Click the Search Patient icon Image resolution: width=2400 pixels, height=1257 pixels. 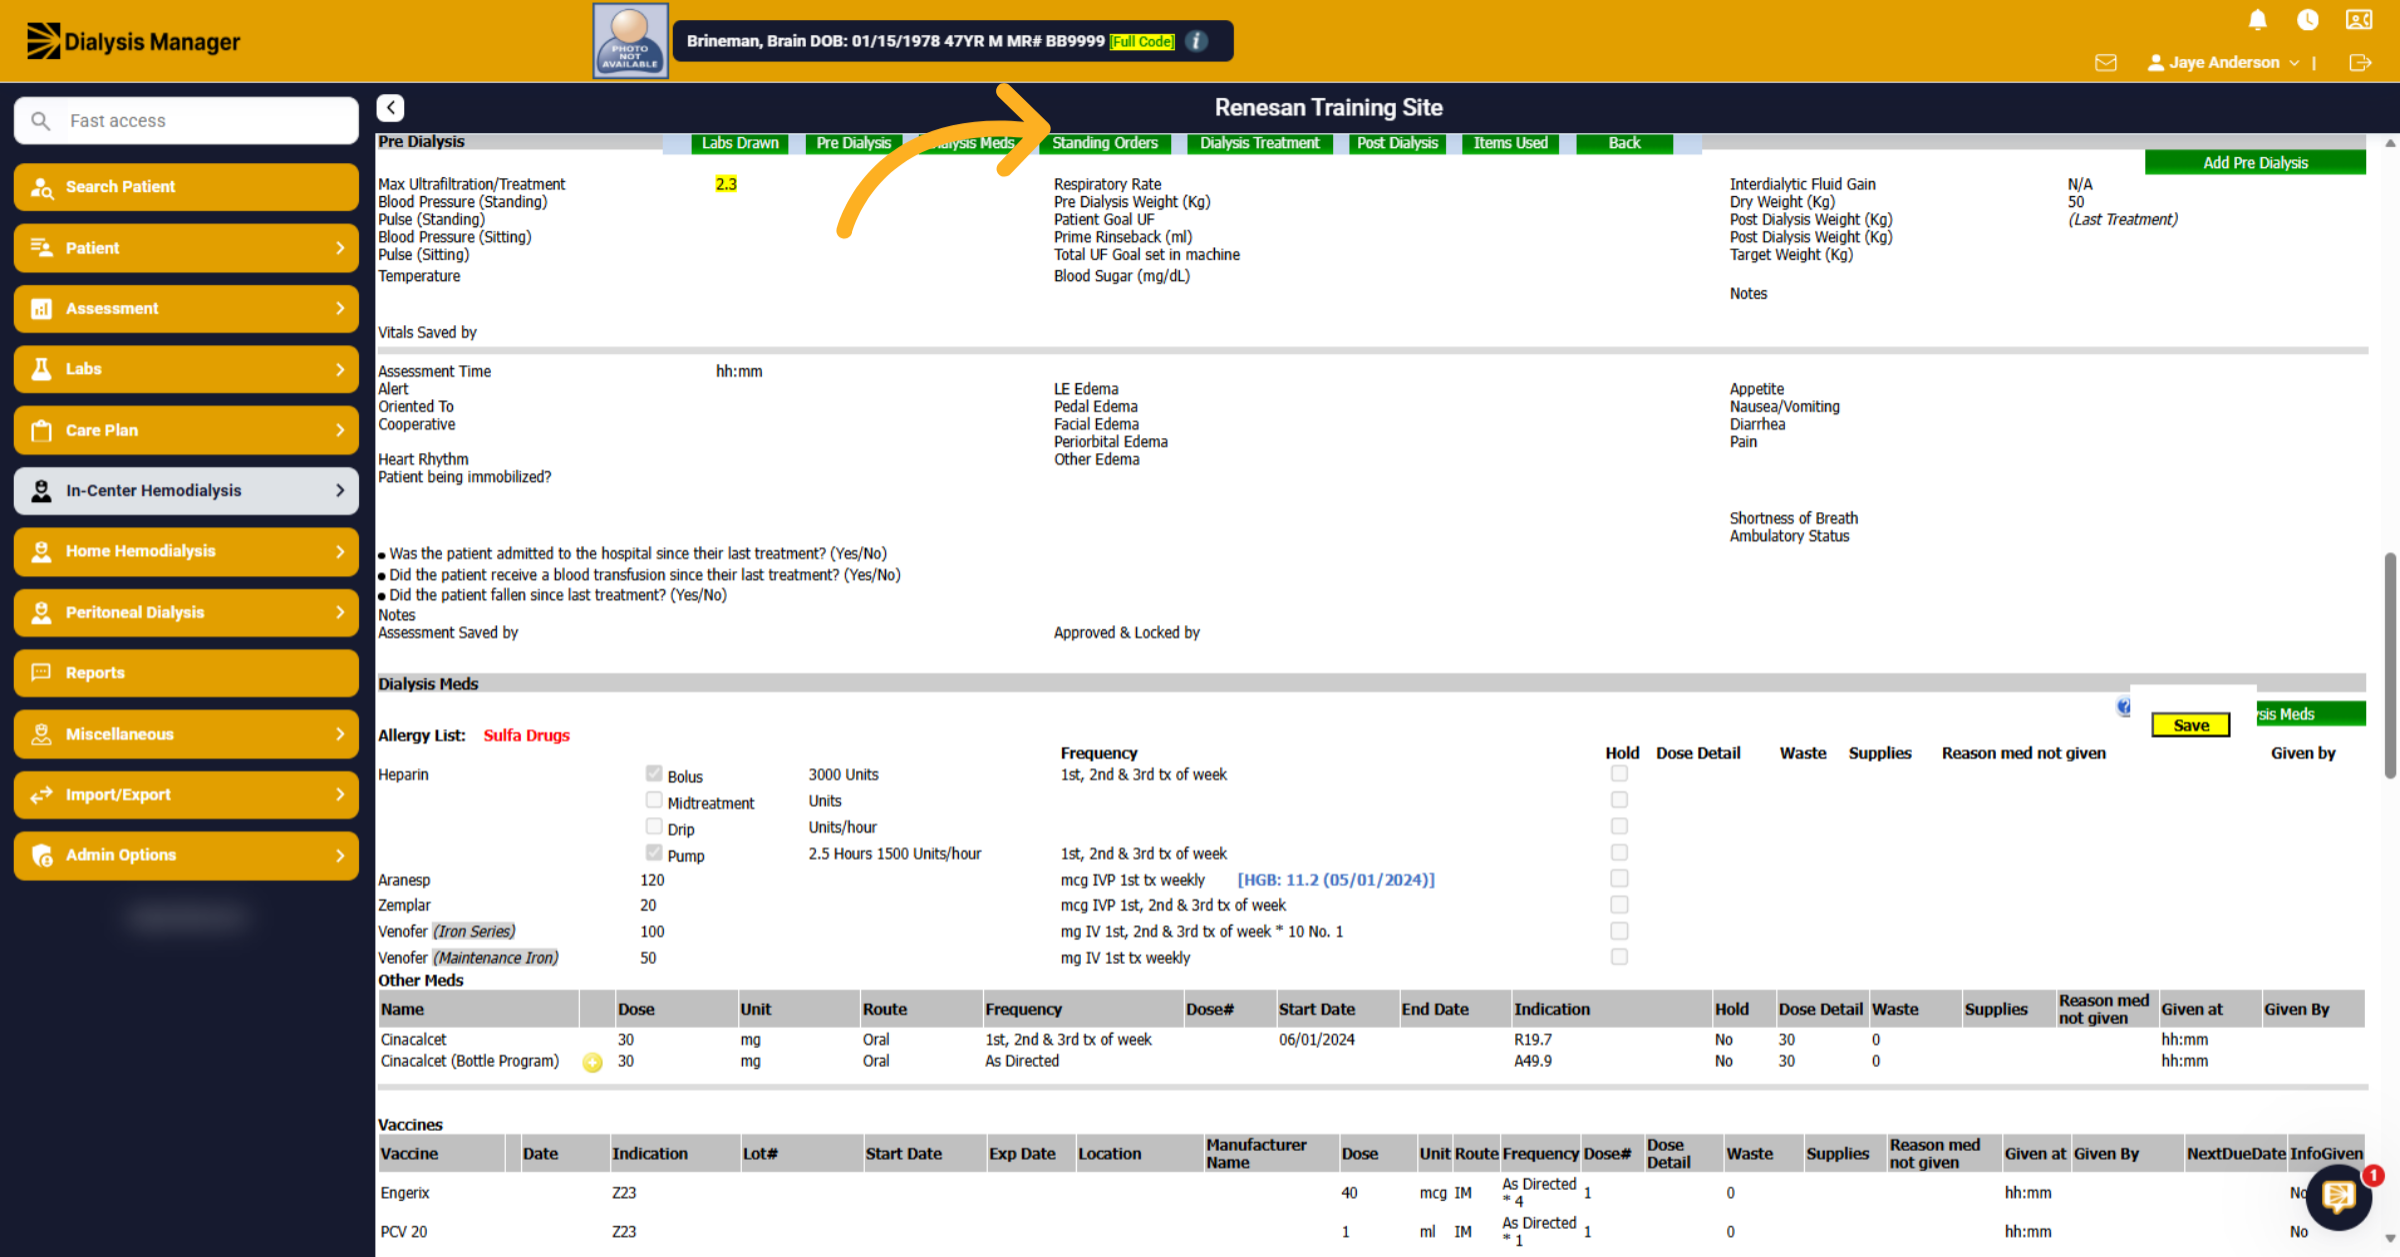[41, 187]
